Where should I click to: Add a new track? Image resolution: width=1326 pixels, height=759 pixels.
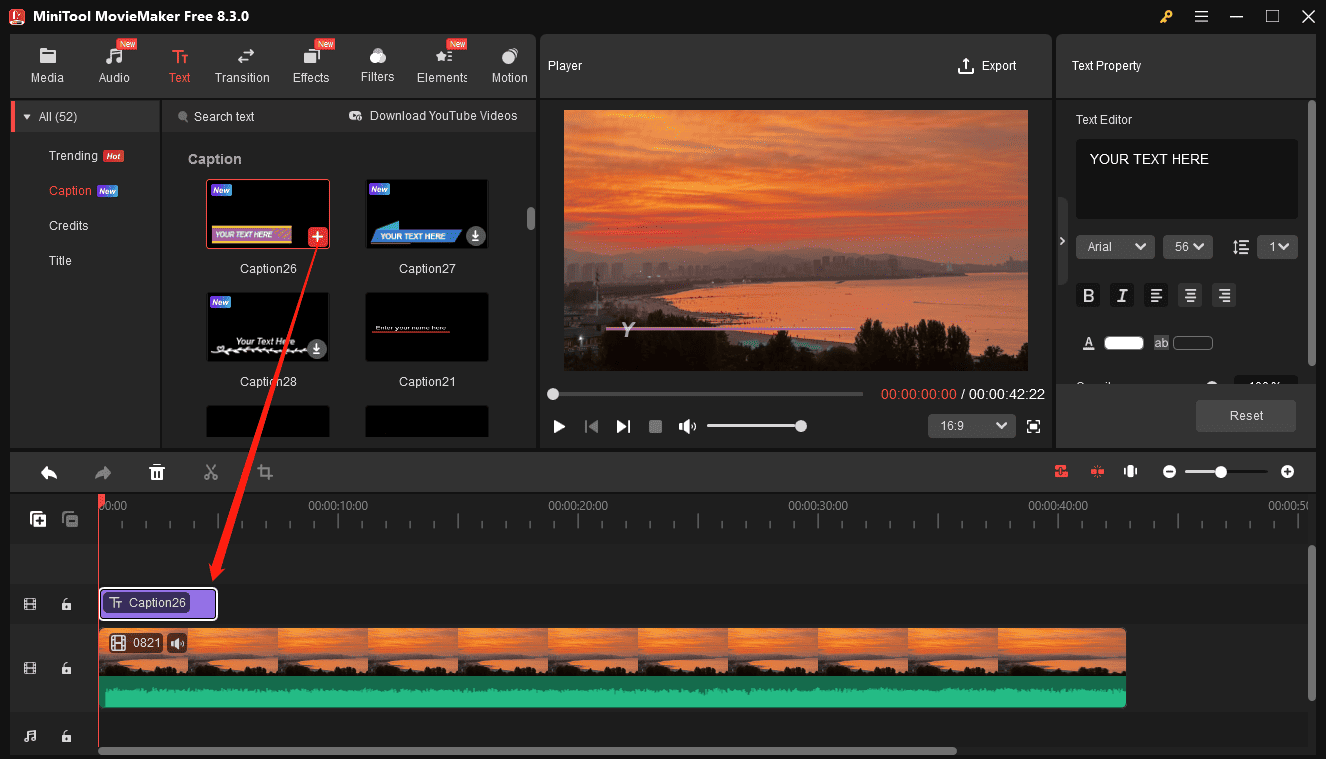38,519
